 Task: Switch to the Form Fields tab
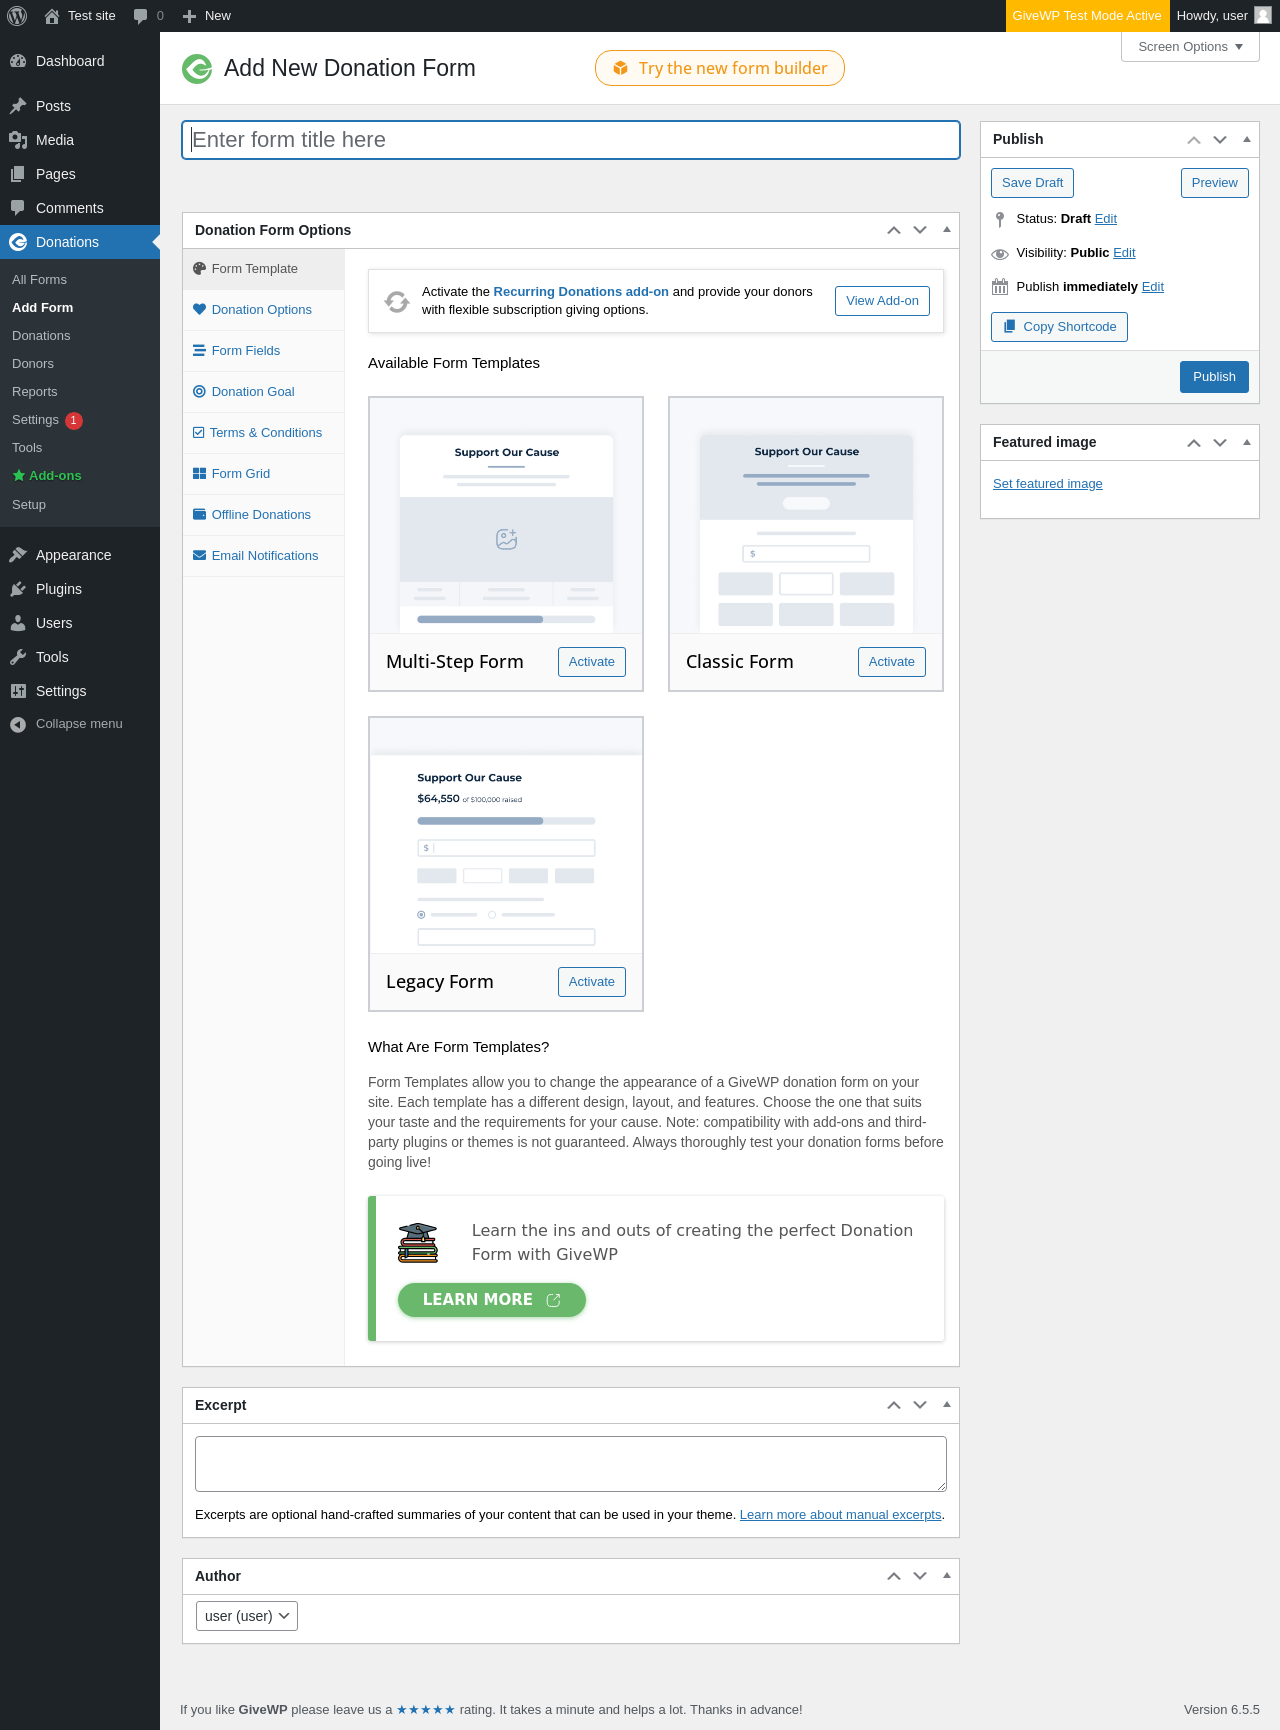(264, 351)
